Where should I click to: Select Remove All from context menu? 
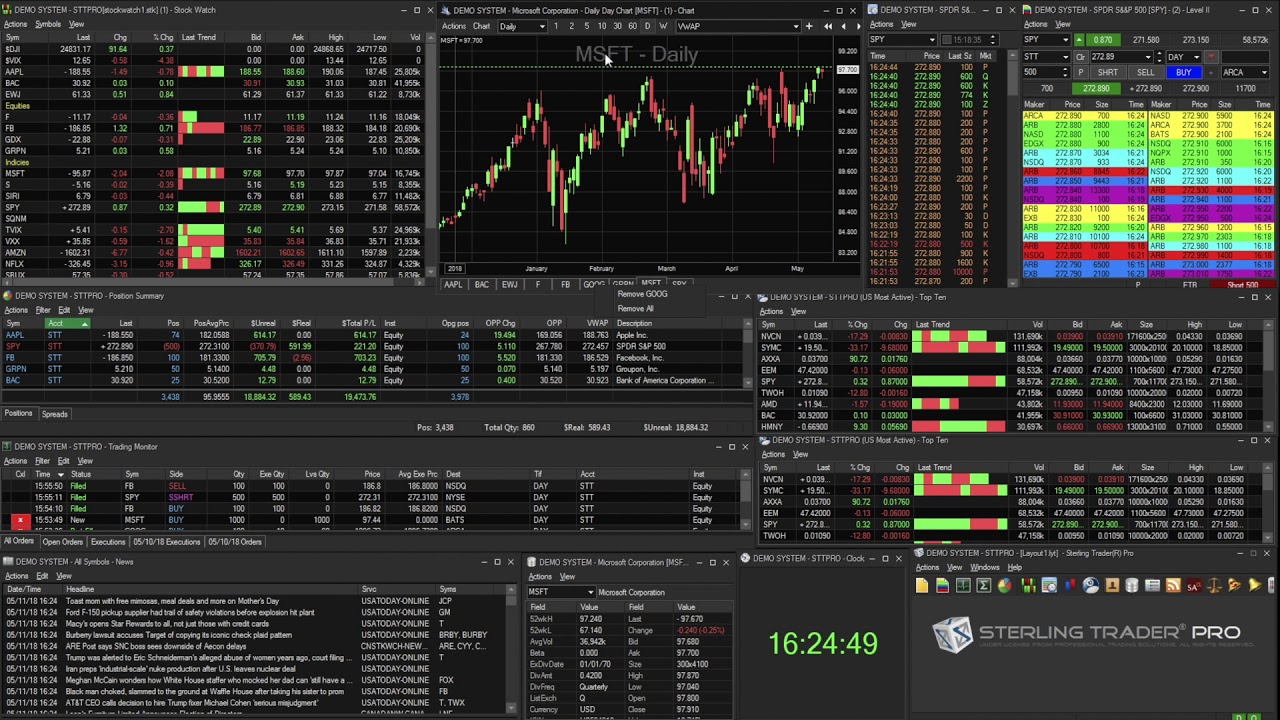pyautogui.click(x=635, y=308)
